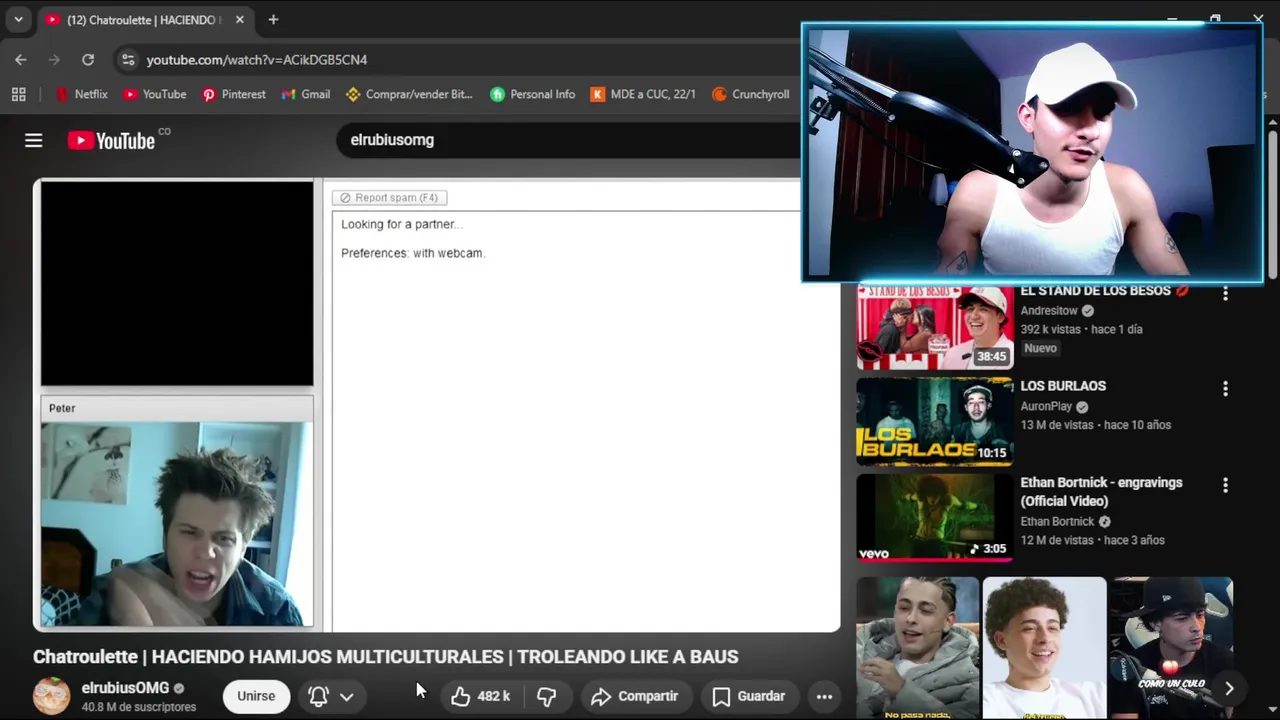Viewport: 1280px width, 720px height.
Task: Toggle the notification bell
Action: click(x=318, y=696)
